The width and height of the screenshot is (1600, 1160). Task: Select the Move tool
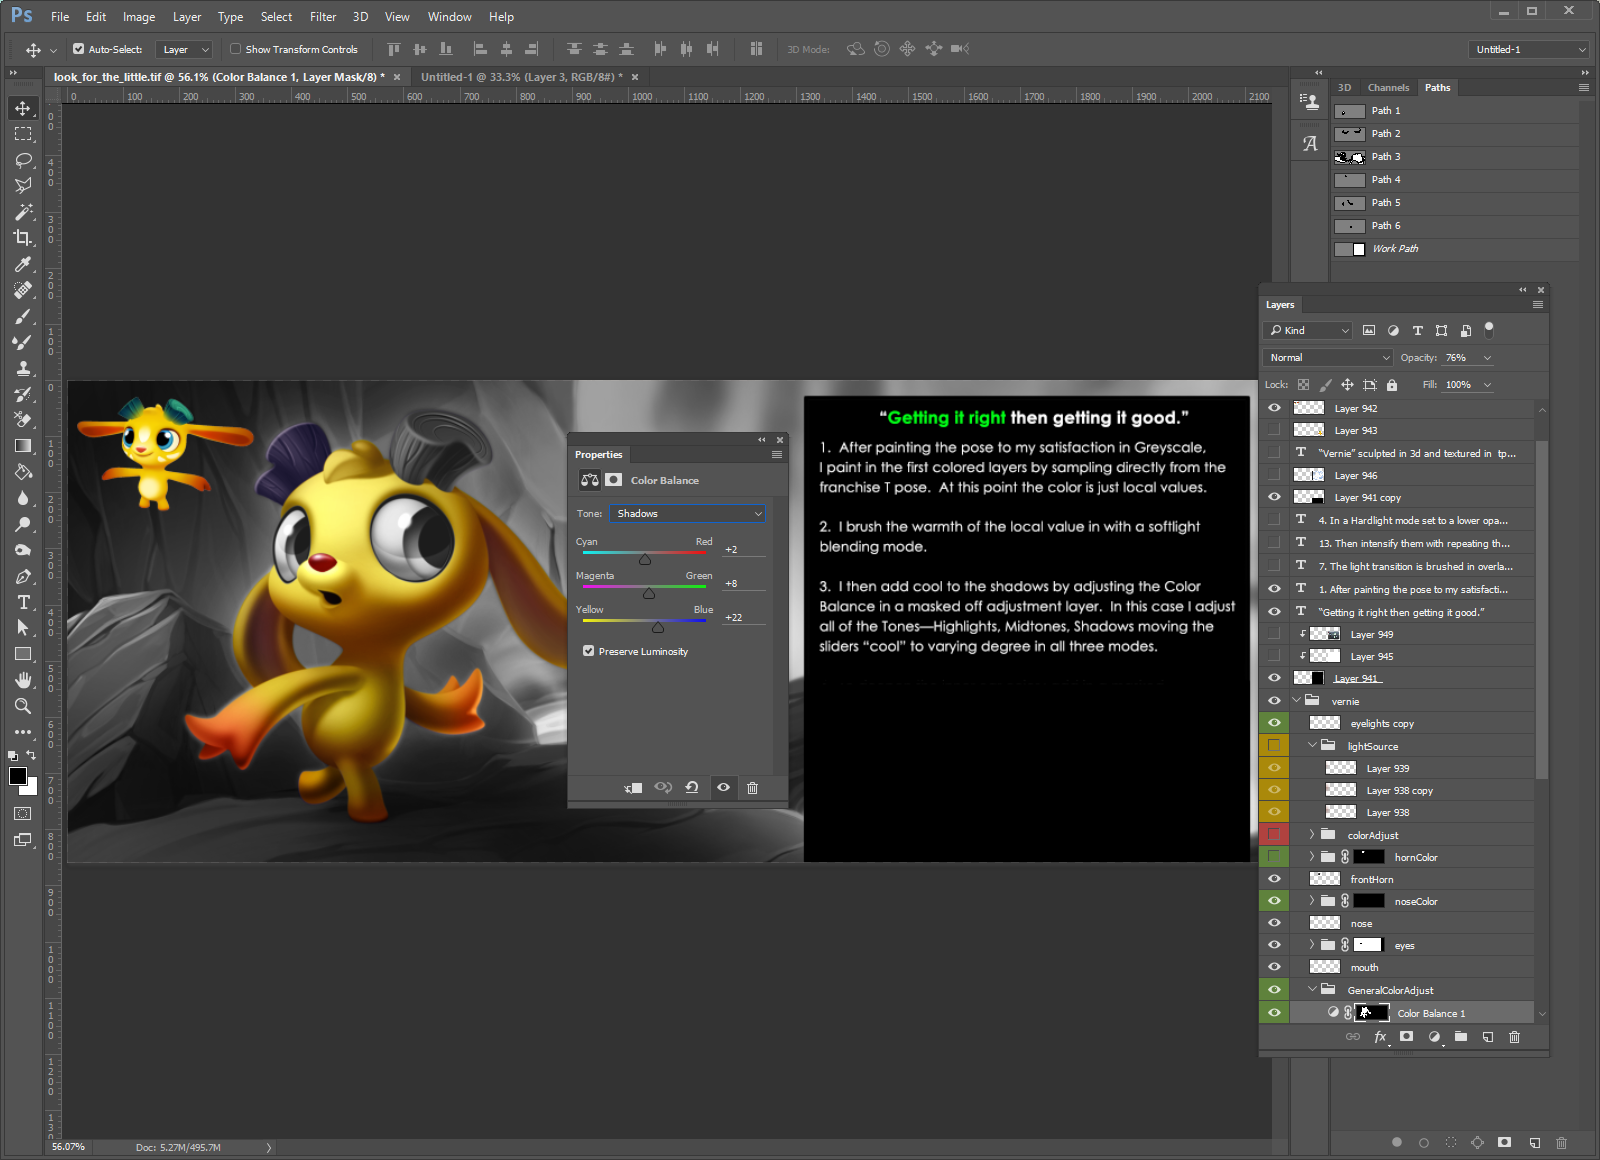[23, 108]
